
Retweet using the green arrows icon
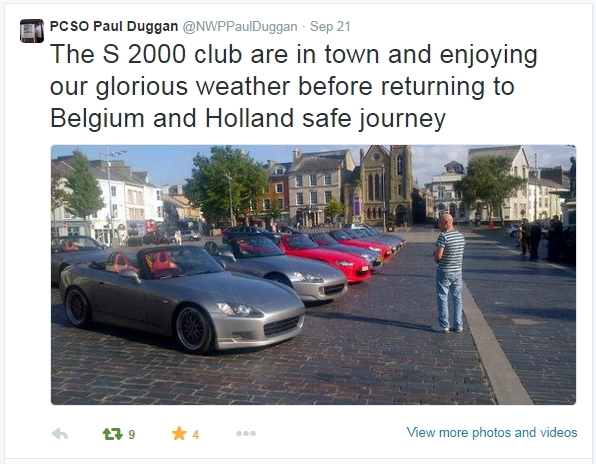point(113,434)
